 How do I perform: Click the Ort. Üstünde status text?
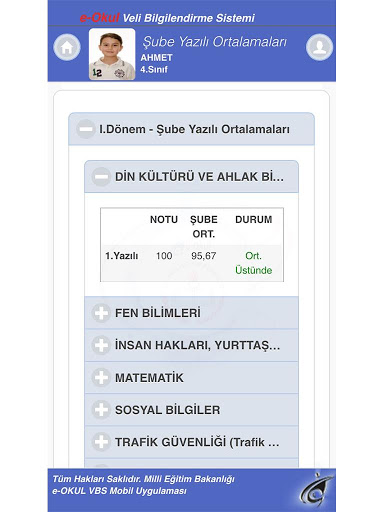tap(253, 263)
